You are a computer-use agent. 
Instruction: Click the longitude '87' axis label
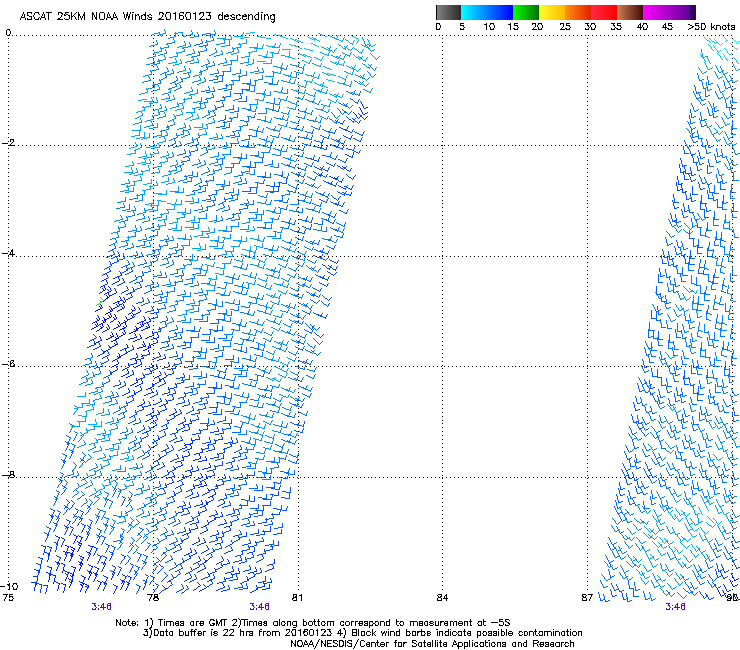coord(587,598)
